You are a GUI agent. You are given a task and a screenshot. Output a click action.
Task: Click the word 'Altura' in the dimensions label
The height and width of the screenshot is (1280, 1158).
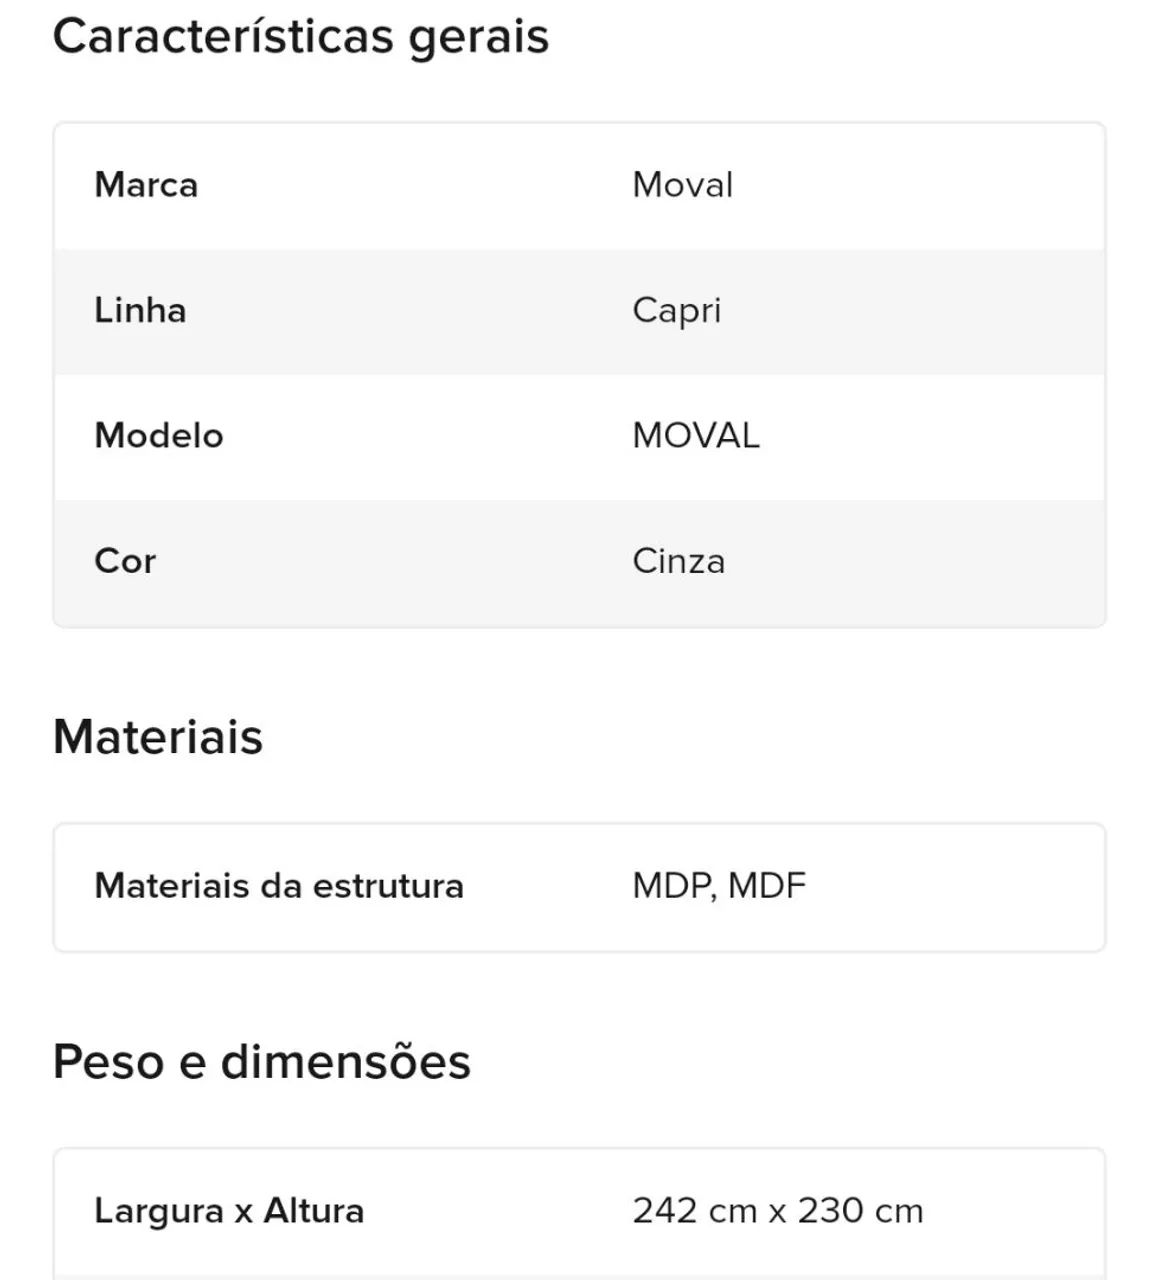pos(313,1211)
